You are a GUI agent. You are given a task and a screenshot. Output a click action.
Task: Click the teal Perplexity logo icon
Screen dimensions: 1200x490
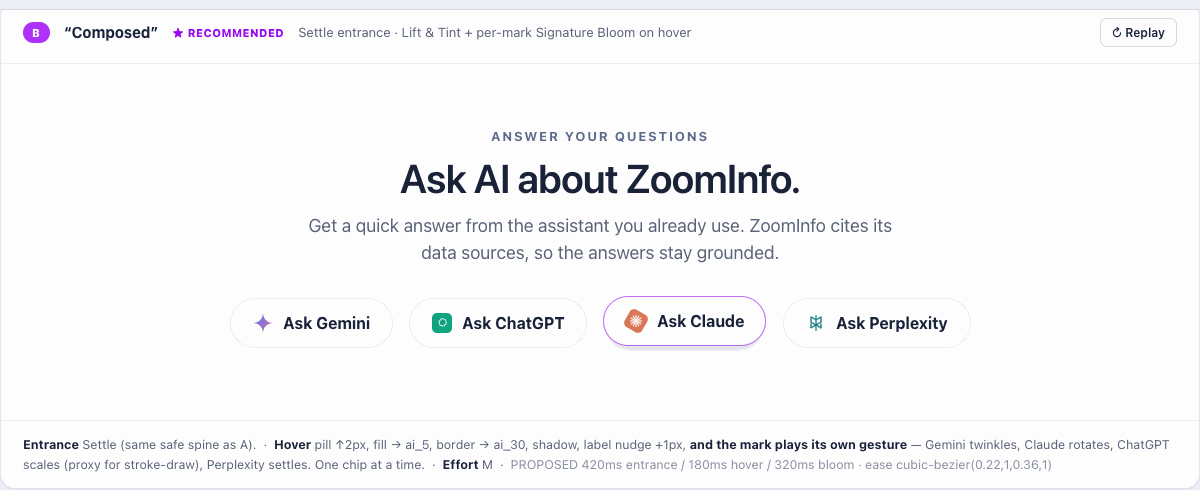816,323
